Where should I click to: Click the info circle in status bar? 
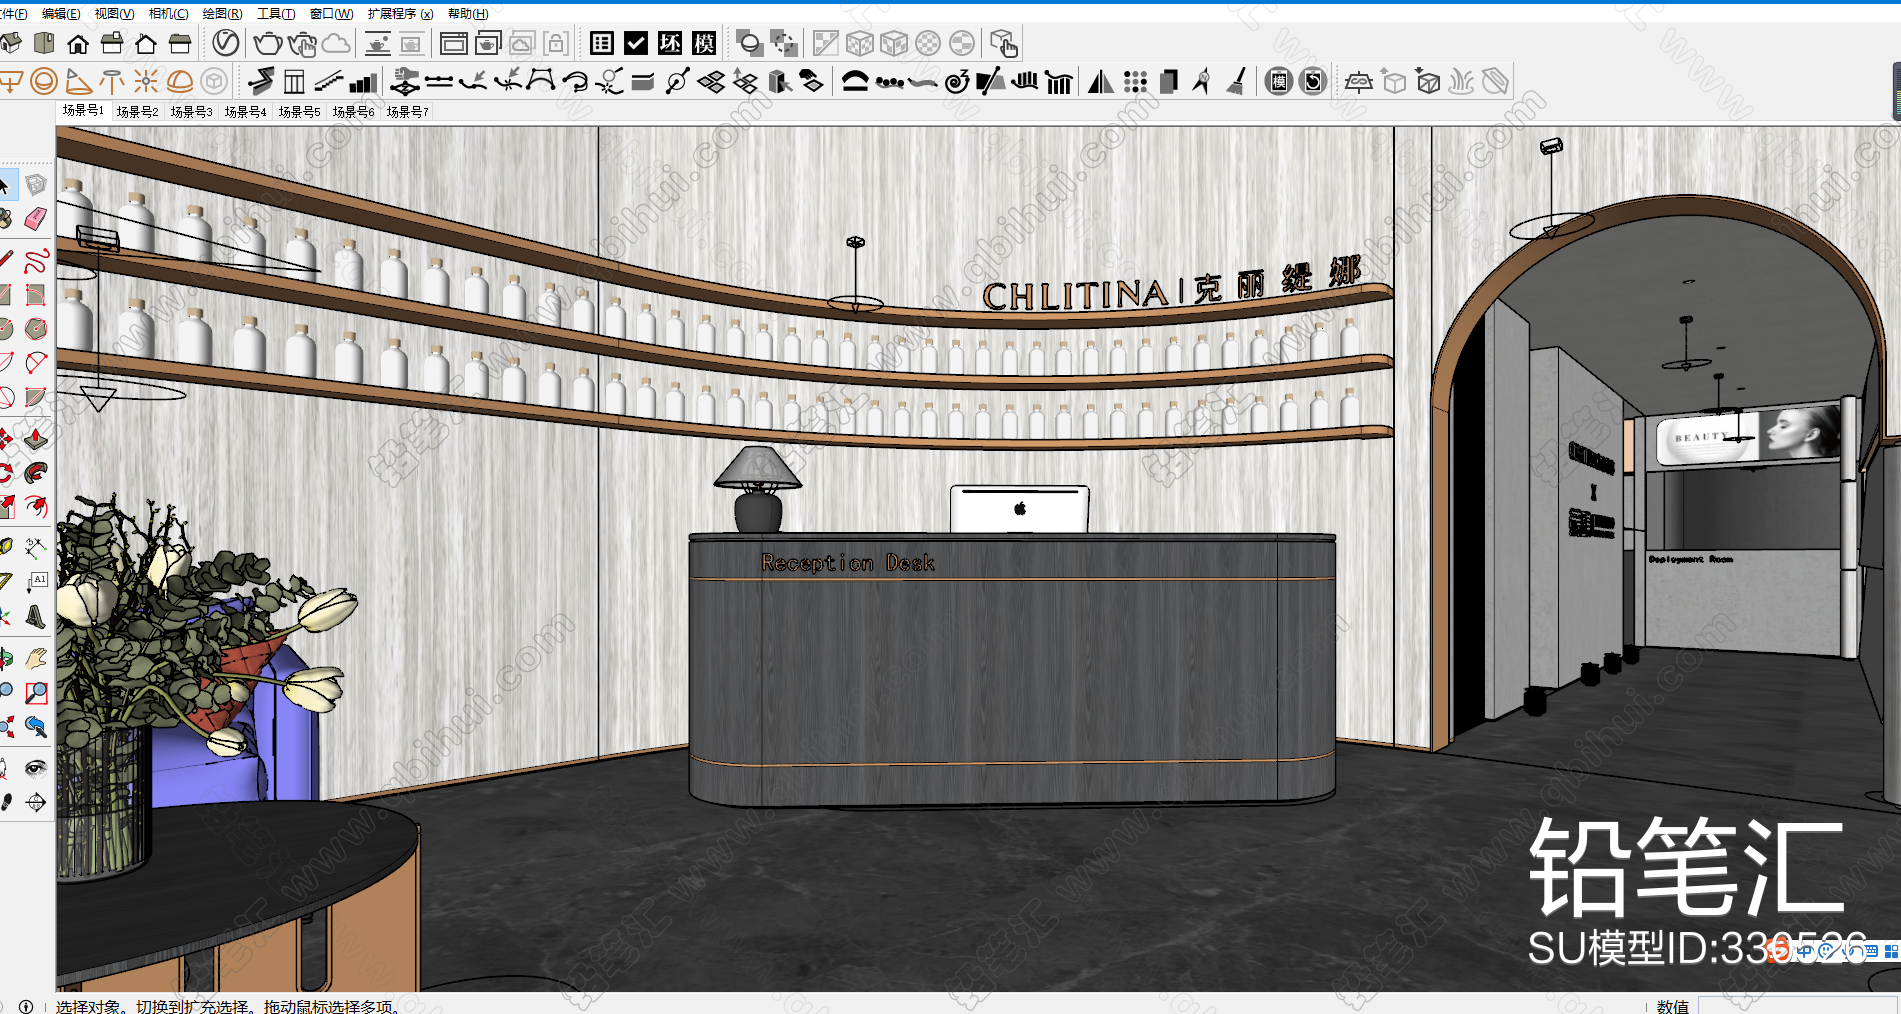pos(26,1006)
